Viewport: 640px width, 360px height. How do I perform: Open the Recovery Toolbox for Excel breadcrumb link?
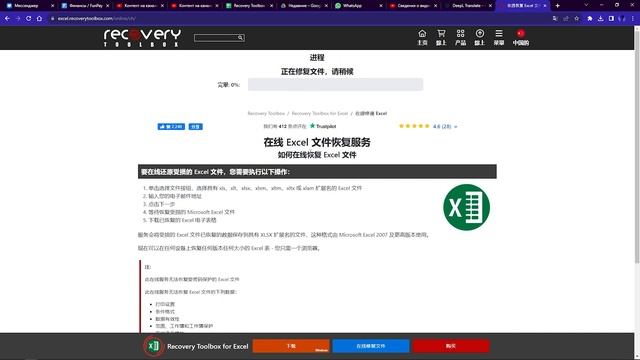click(320, 113)
